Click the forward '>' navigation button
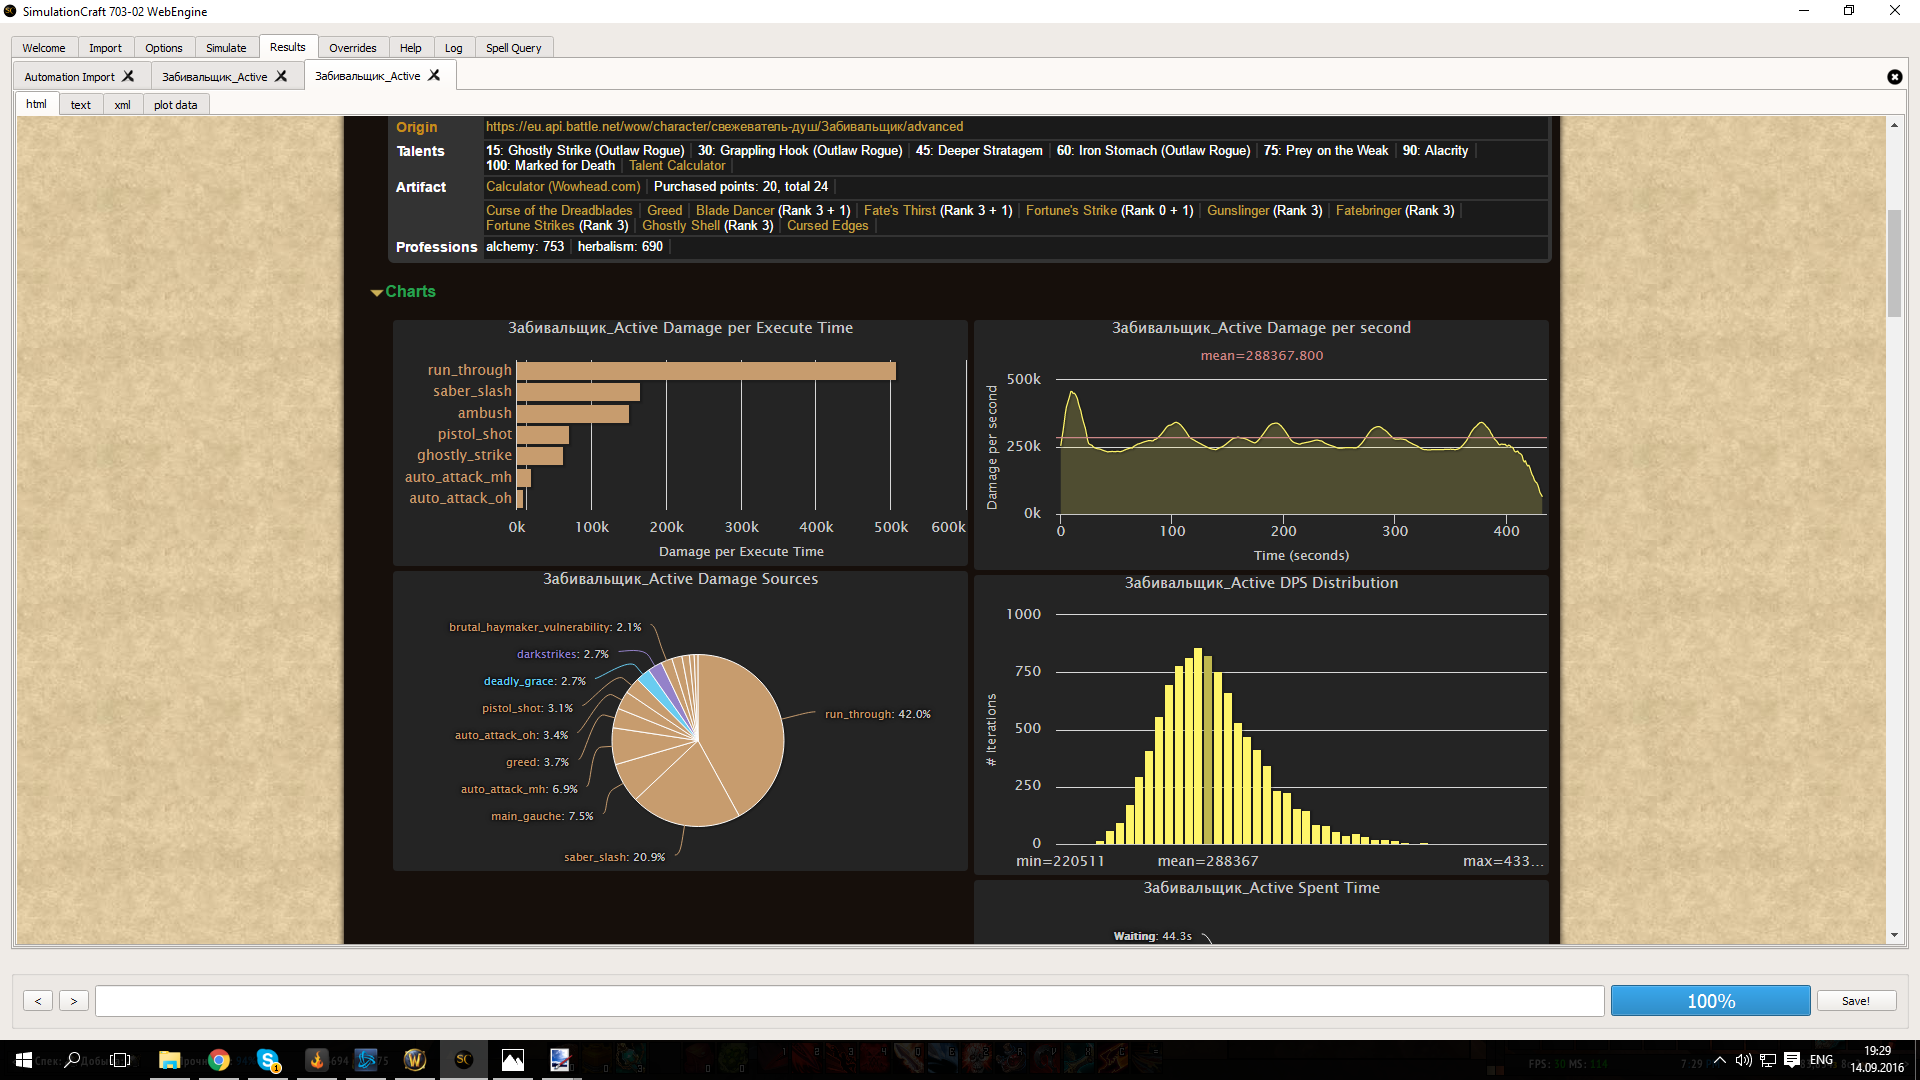Viewport: 1920px width, 1080px height. click(x=74, y=1001)
